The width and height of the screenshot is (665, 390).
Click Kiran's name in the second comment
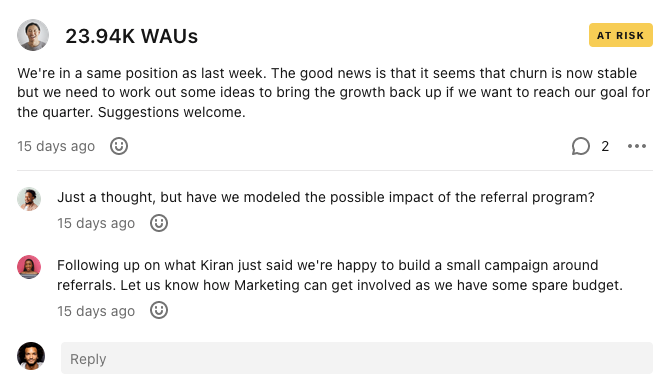pos(217,265)
